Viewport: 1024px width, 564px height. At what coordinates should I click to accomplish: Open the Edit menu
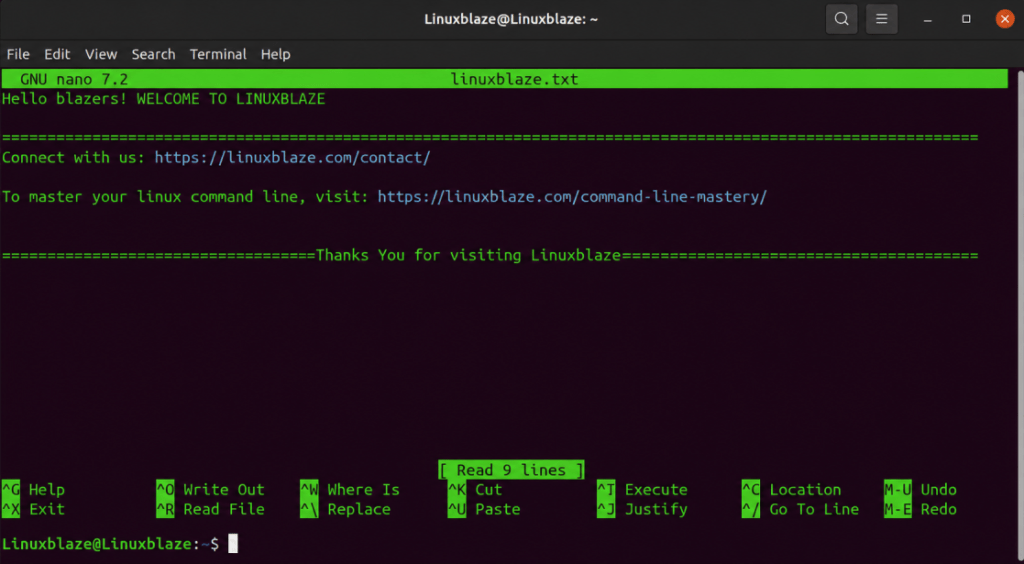(x=57, y=54)
